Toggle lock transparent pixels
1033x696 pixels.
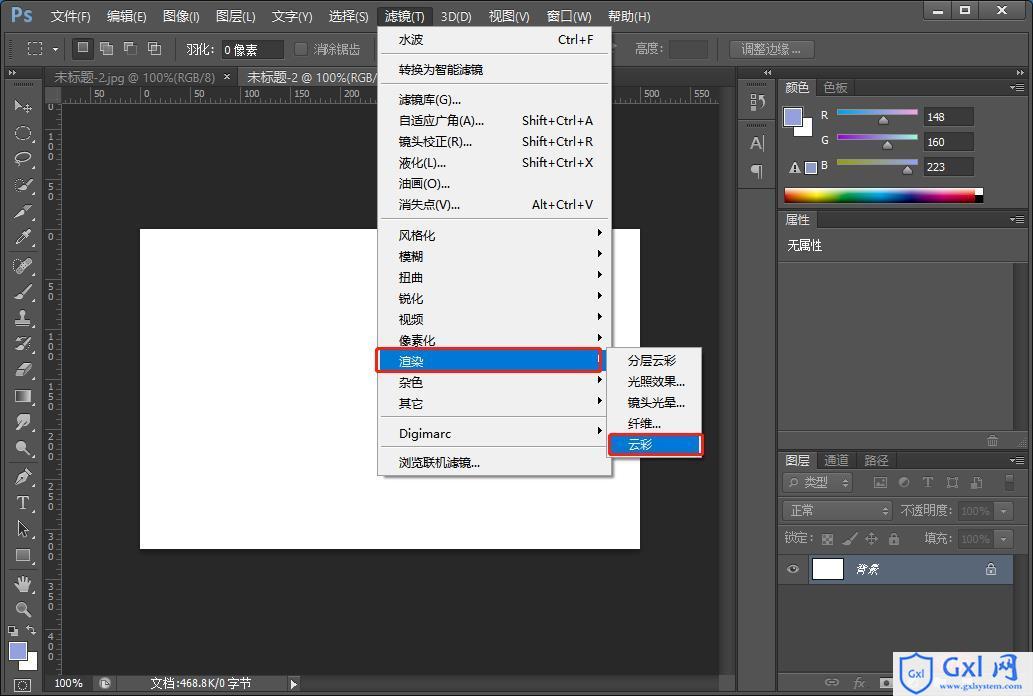(827, 539)
